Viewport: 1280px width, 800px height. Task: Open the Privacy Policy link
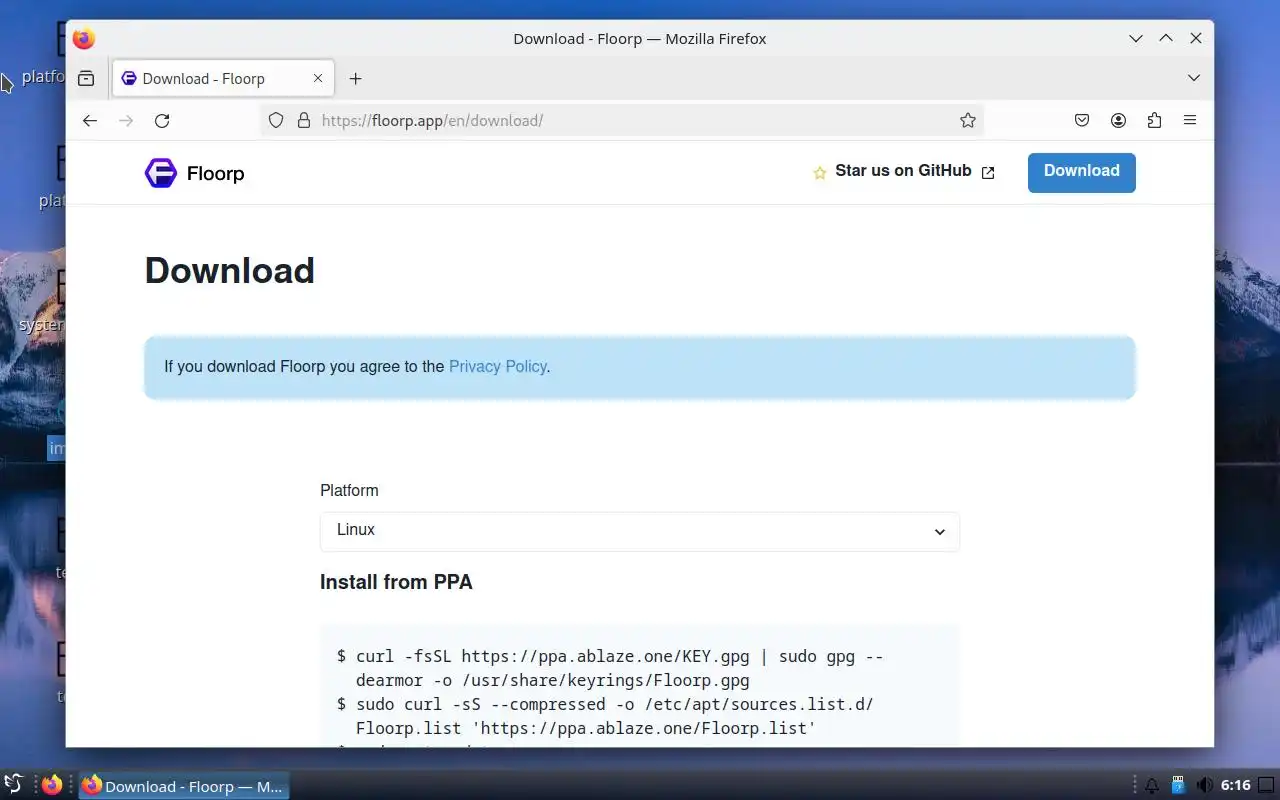tap(497, 366)
